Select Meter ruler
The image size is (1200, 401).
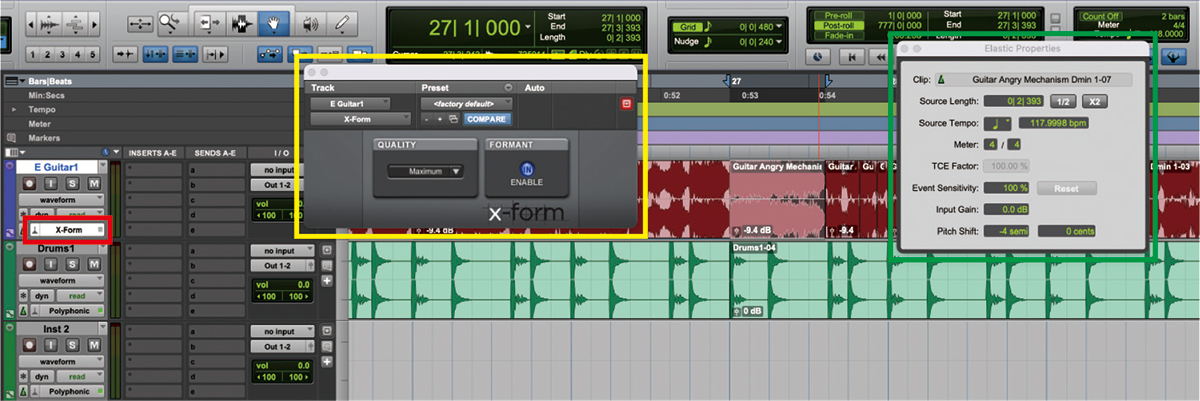point(41,123)
